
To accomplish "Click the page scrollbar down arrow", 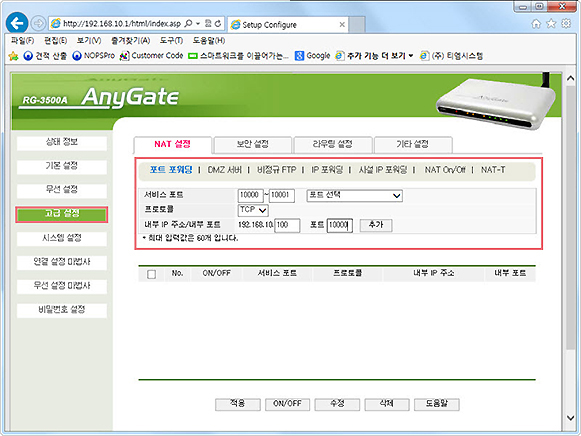I will 571,418.
